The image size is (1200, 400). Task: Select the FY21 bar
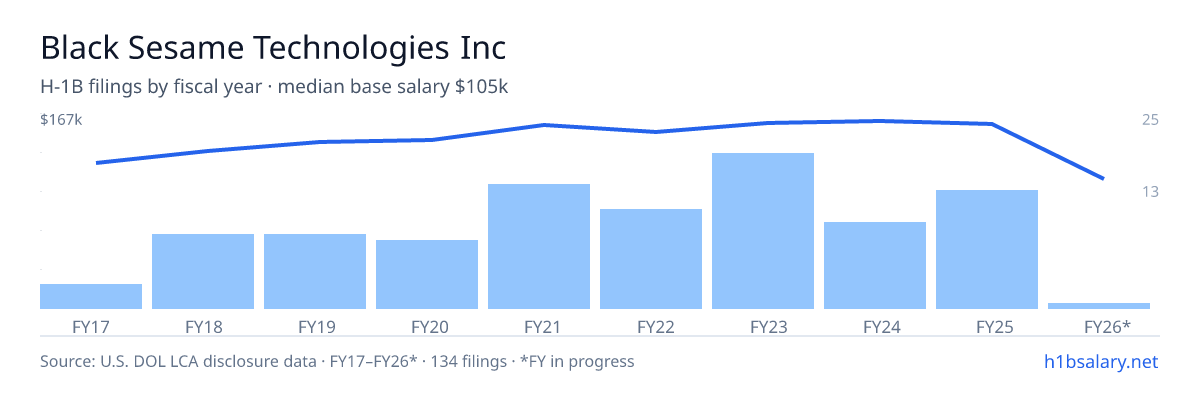[x=539, y=246]
